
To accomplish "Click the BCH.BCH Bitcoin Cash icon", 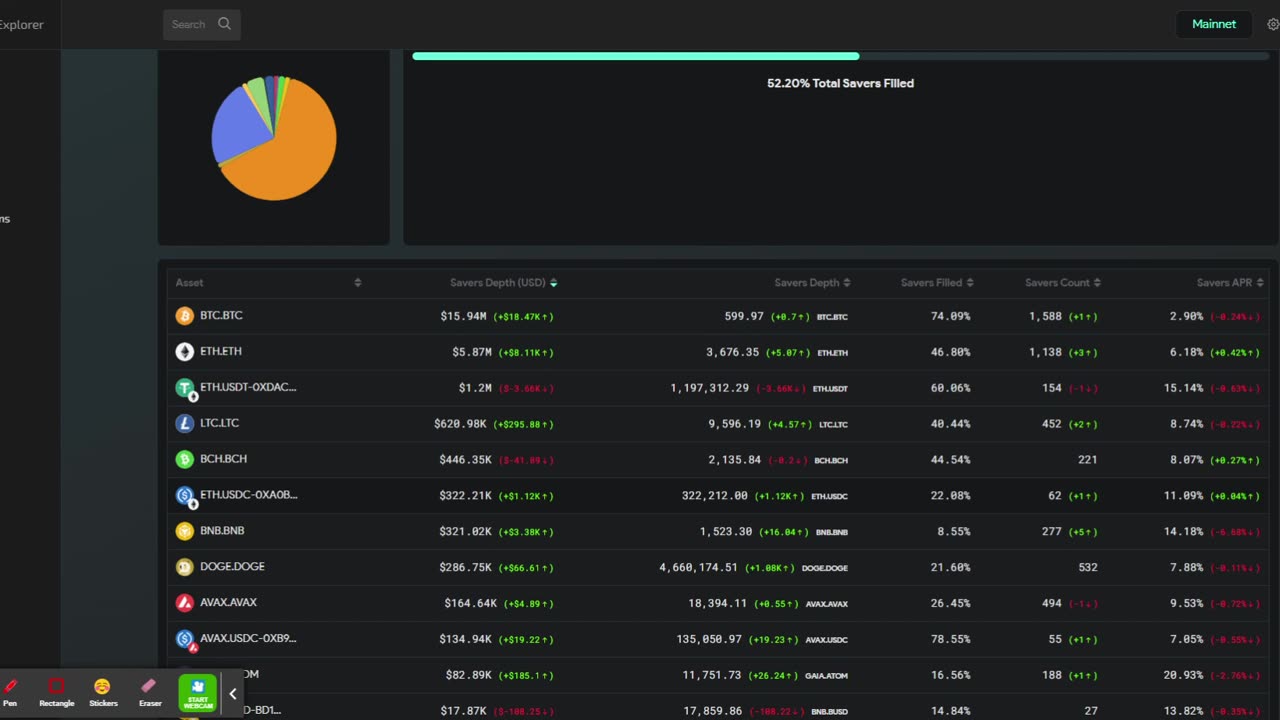I will pyautogui.click(x=185, y=460).
